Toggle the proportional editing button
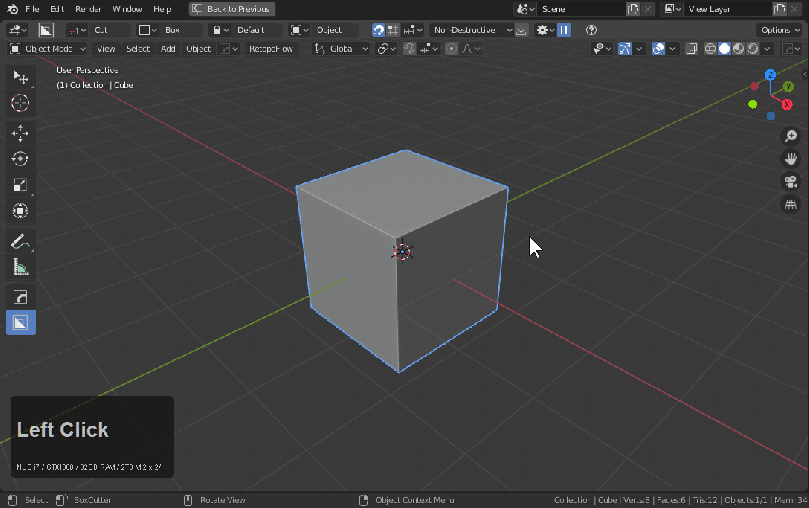809x508 pixels. coord(452,48)
